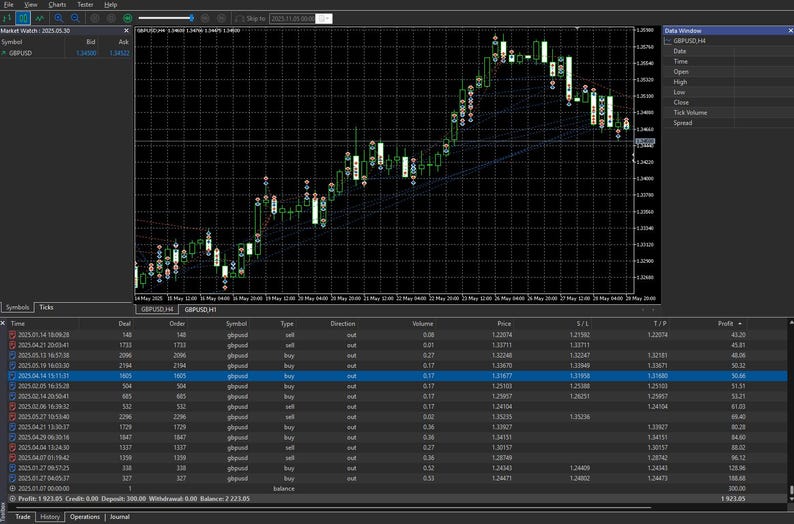Click the Skip to button
Screen dimensions: 794x524
[x=251, y=18]
